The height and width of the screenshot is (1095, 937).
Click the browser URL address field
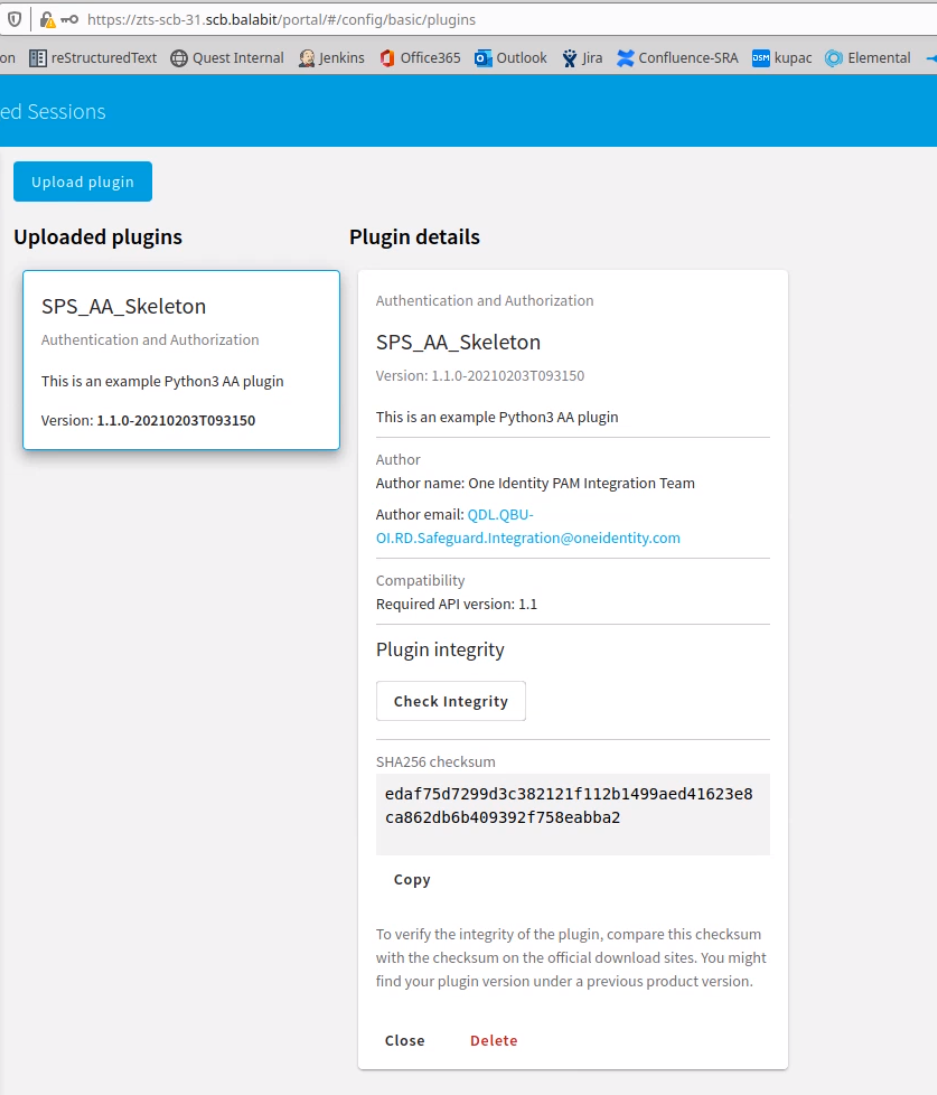click(489, 20)
